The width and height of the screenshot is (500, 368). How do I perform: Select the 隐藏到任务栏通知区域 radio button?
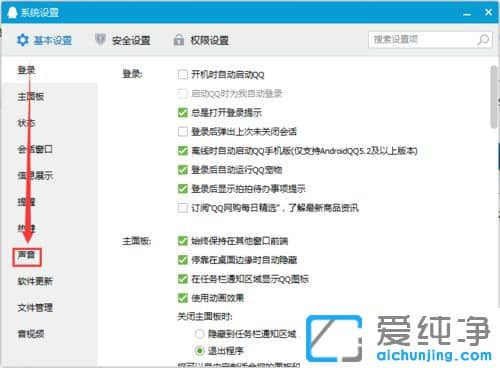199,334
